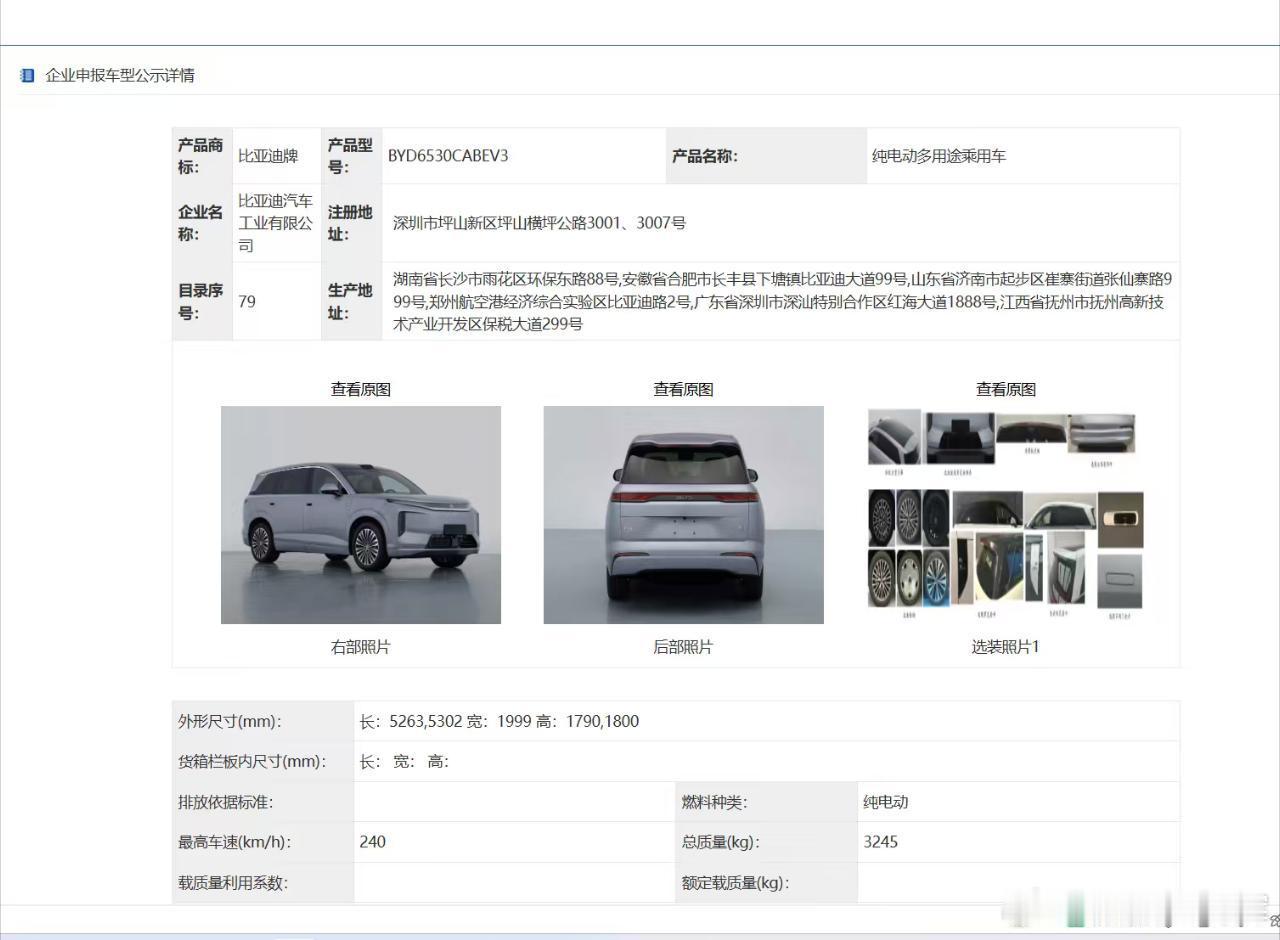Click the 载质量利用系数 label
This screenshot has width=1280, height=940.
[233, 883]
